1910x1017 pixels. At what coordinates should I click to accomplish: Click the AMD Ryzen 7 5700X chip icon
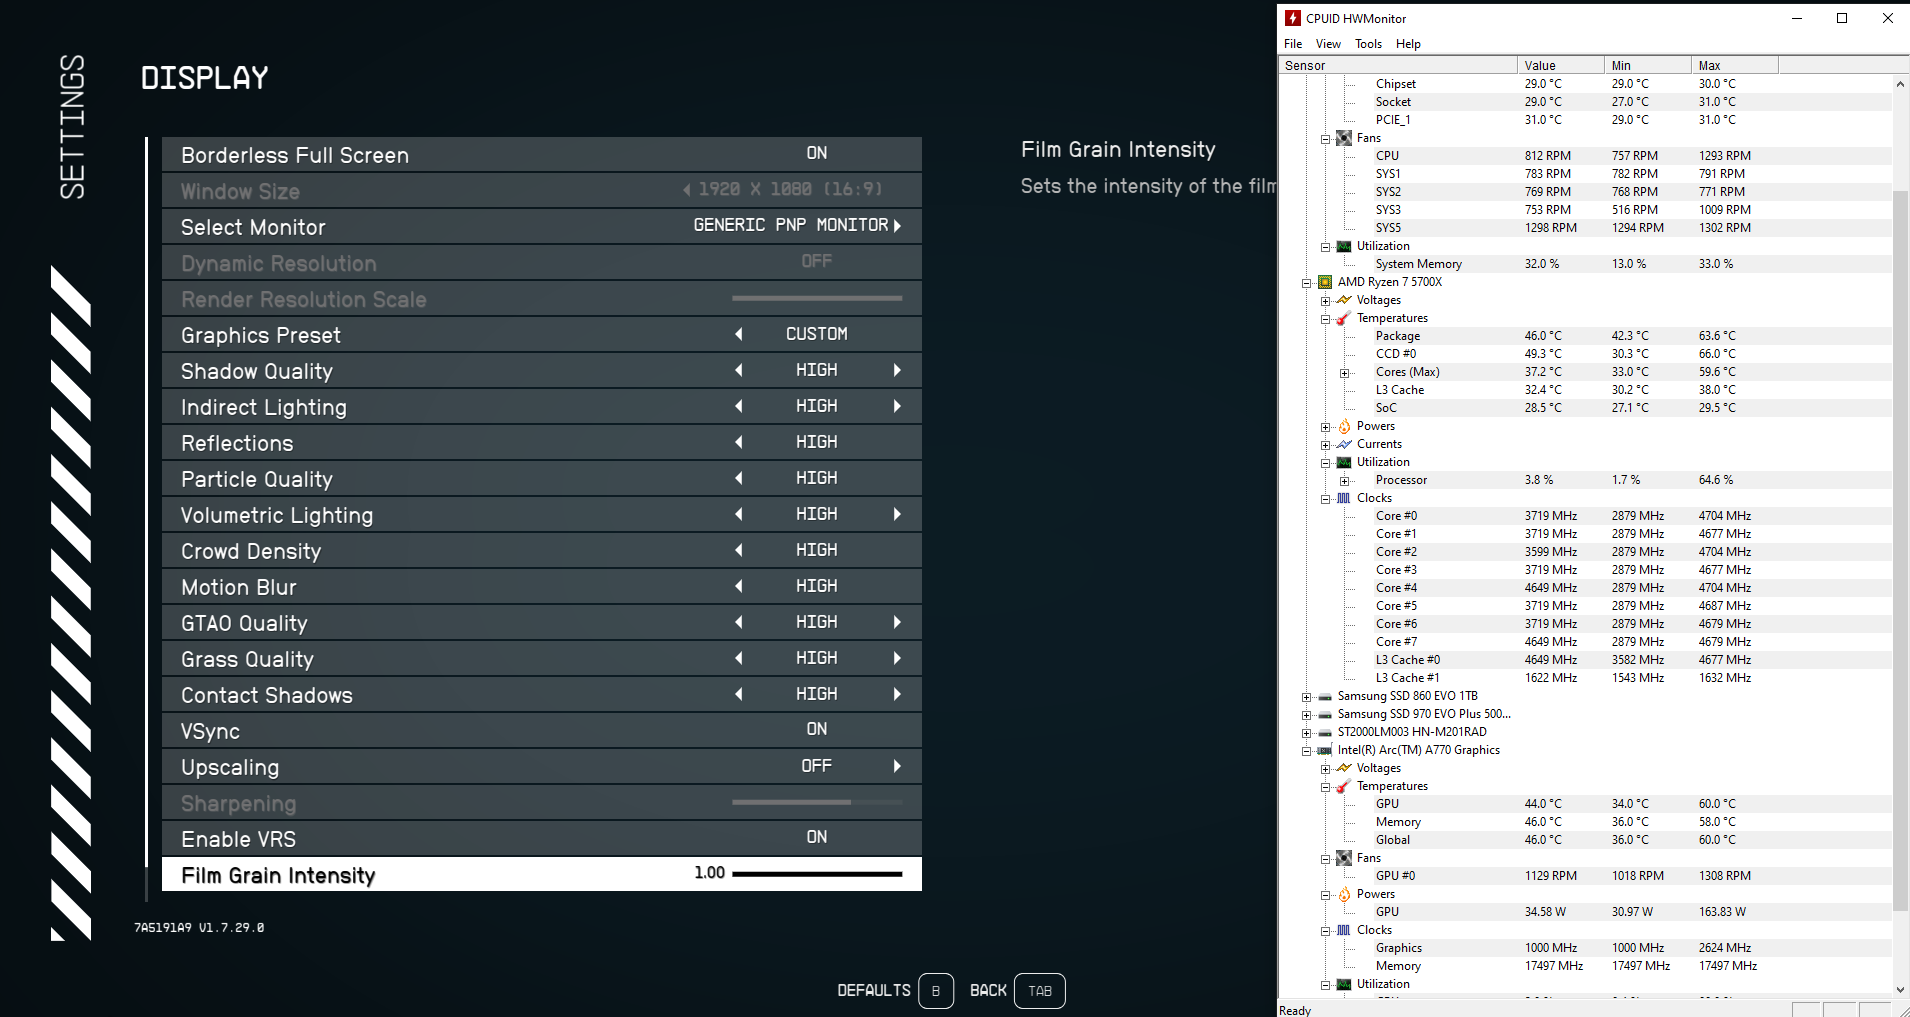pyautogui.click(x=1325, y=282)
